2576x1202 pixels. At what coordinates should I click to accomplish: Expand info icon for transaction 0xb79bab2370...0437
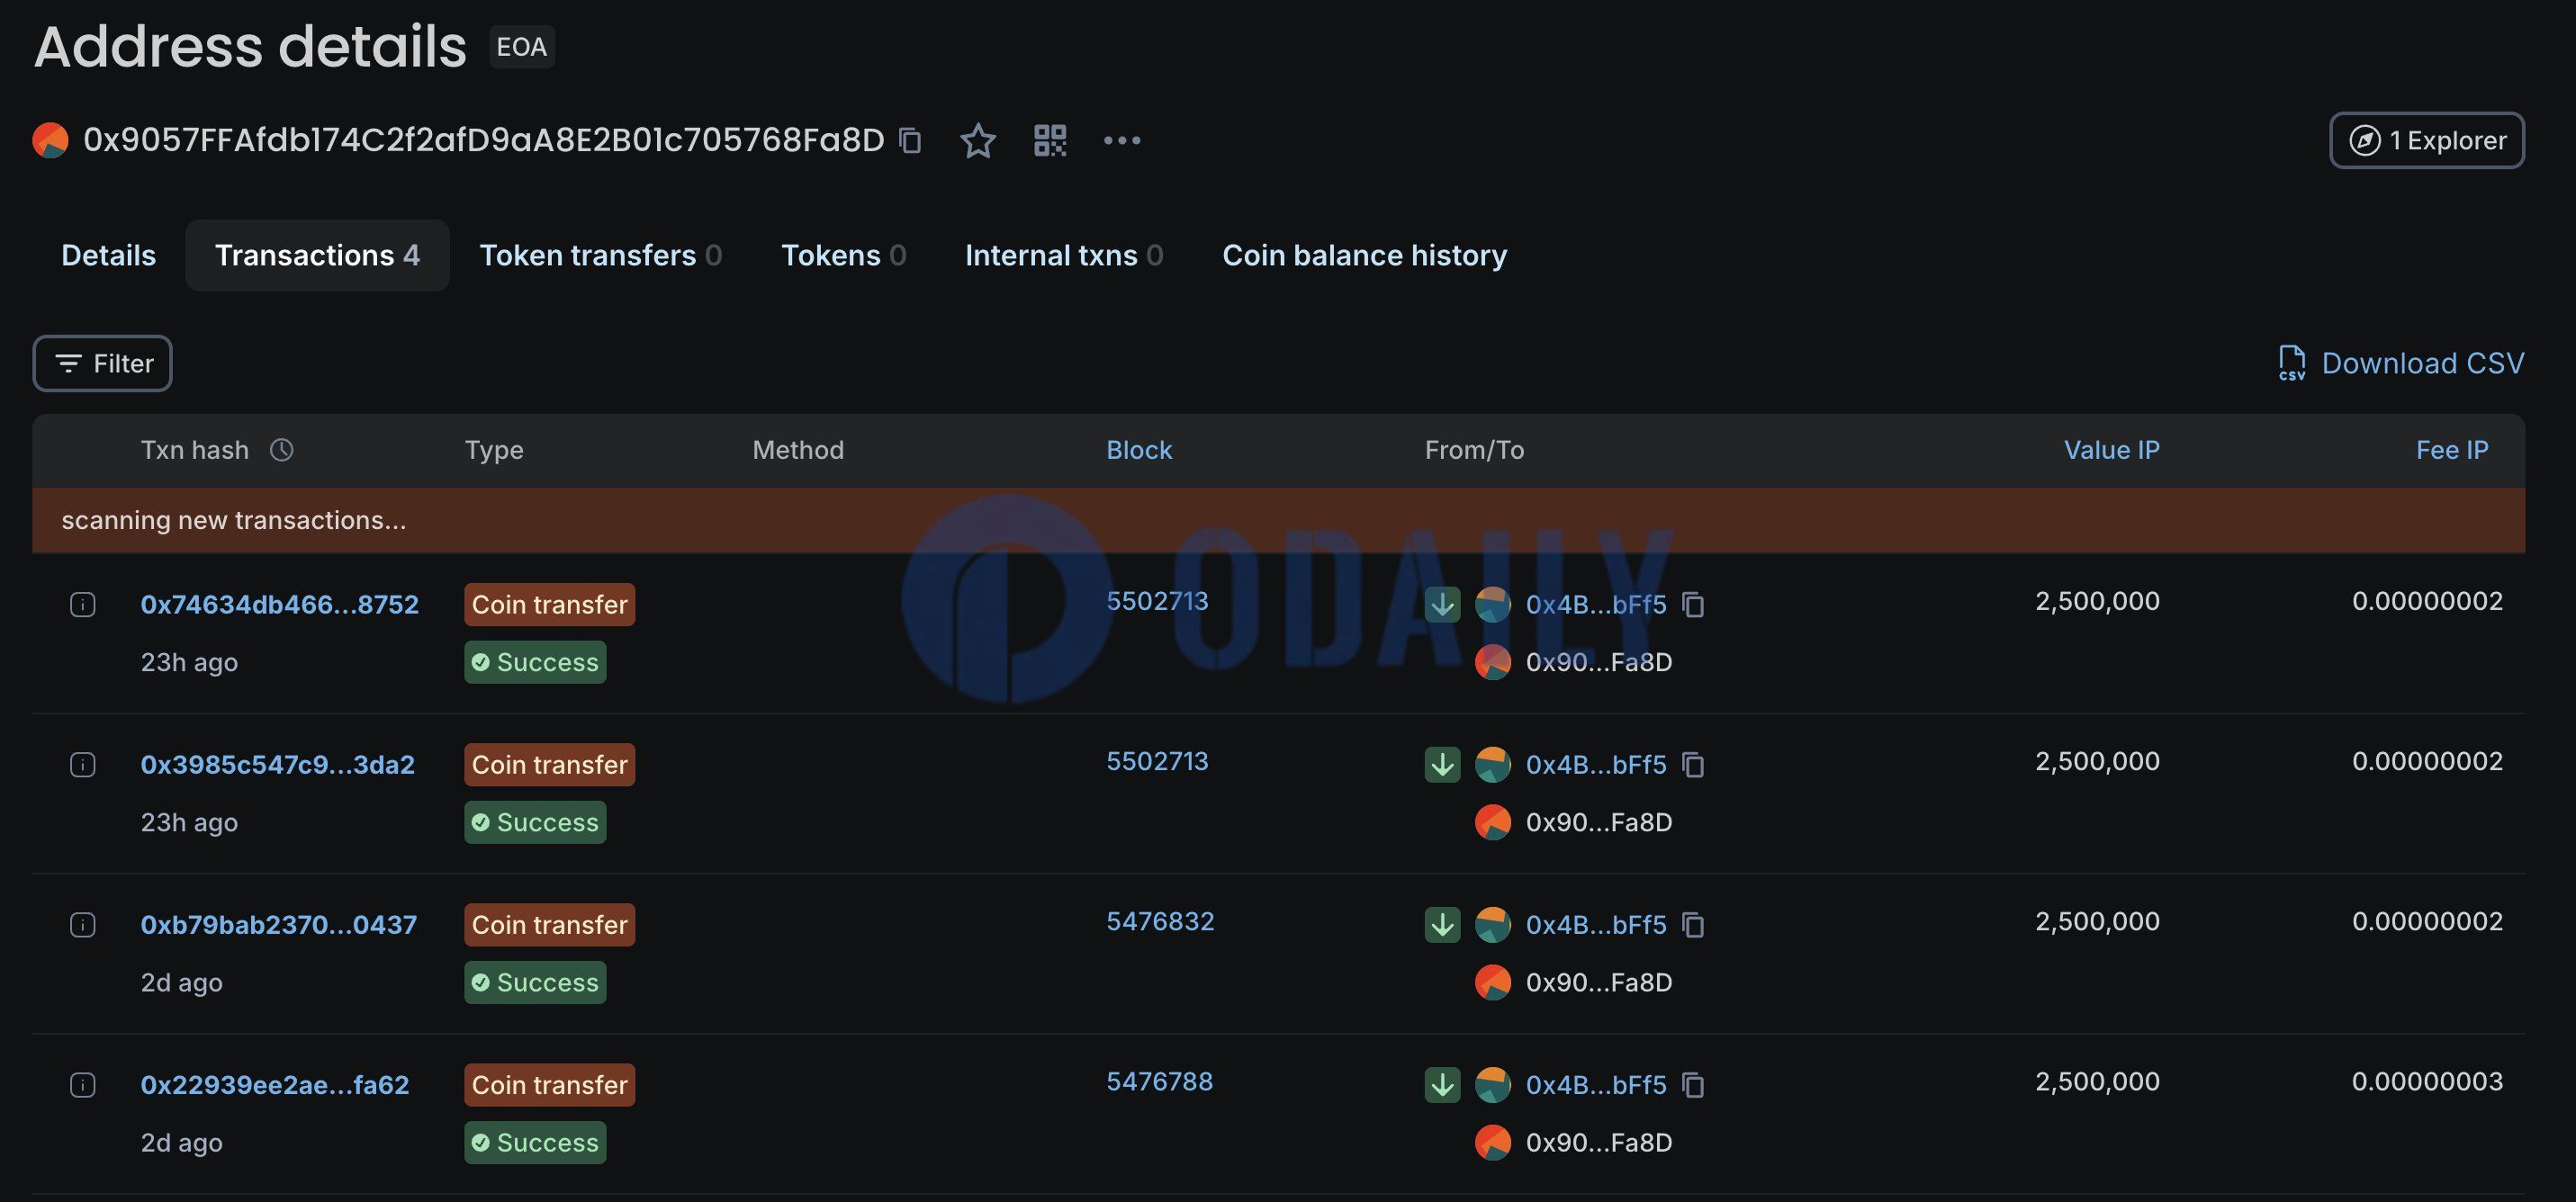point(83,925)
